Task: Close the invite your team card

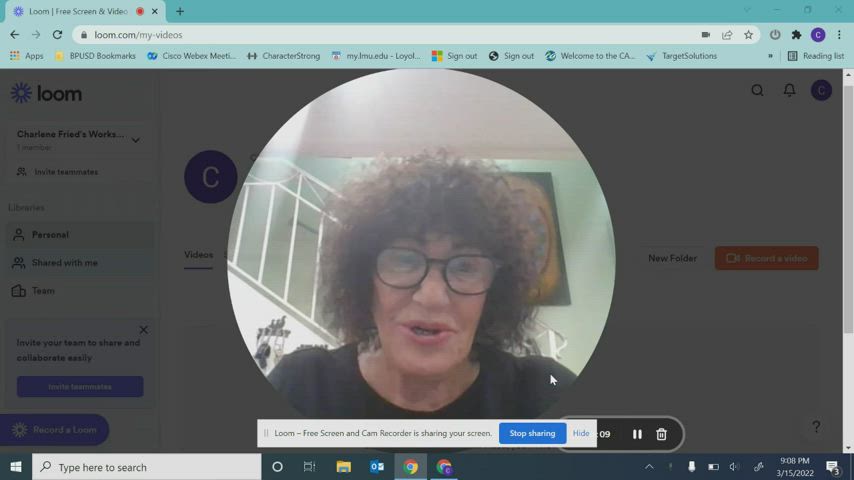Action: click(143, 330)
